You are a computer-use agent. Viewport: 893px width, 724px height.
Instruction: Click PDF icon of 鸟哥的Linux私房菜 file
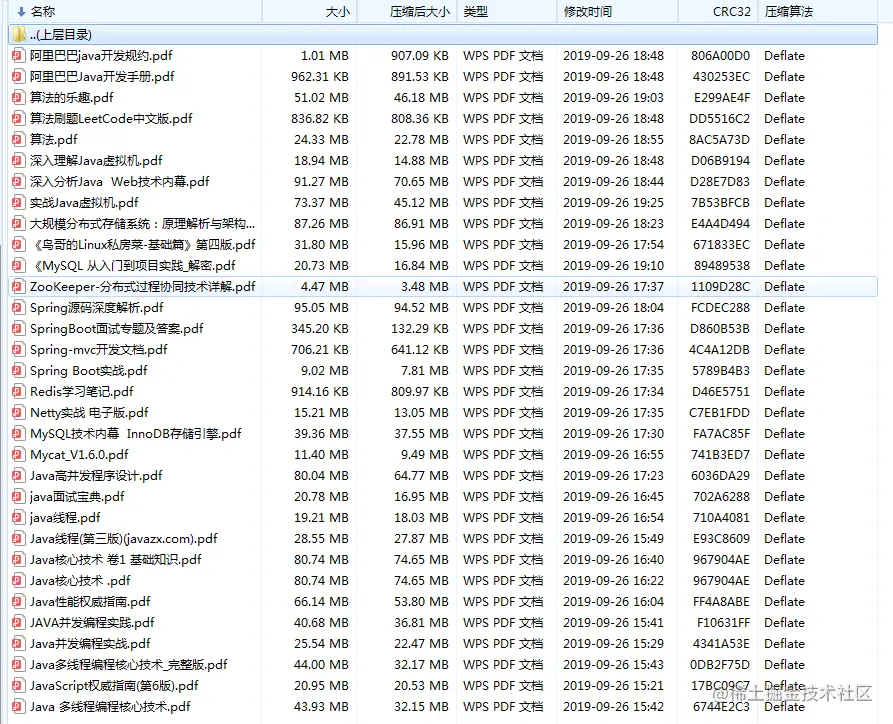(19, 244)
